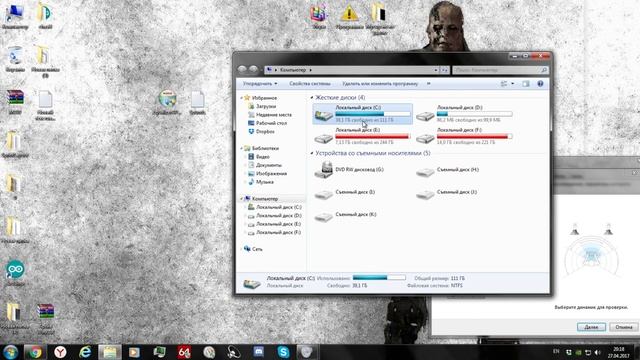Screen dimensions: 640x360
Task: Click drive C: blue usage bar
Action: click(373, 114)
